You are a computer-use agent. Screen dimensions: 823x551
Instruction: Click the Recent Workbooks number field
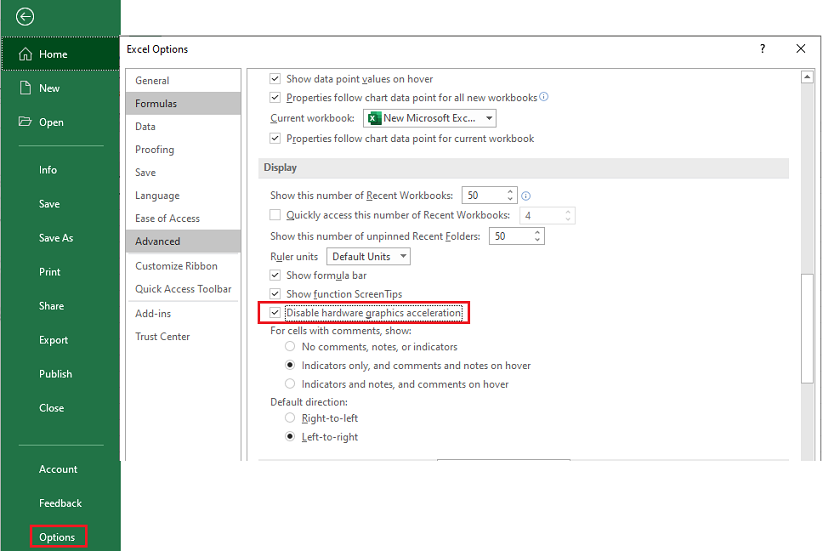(x=484, y=195)
